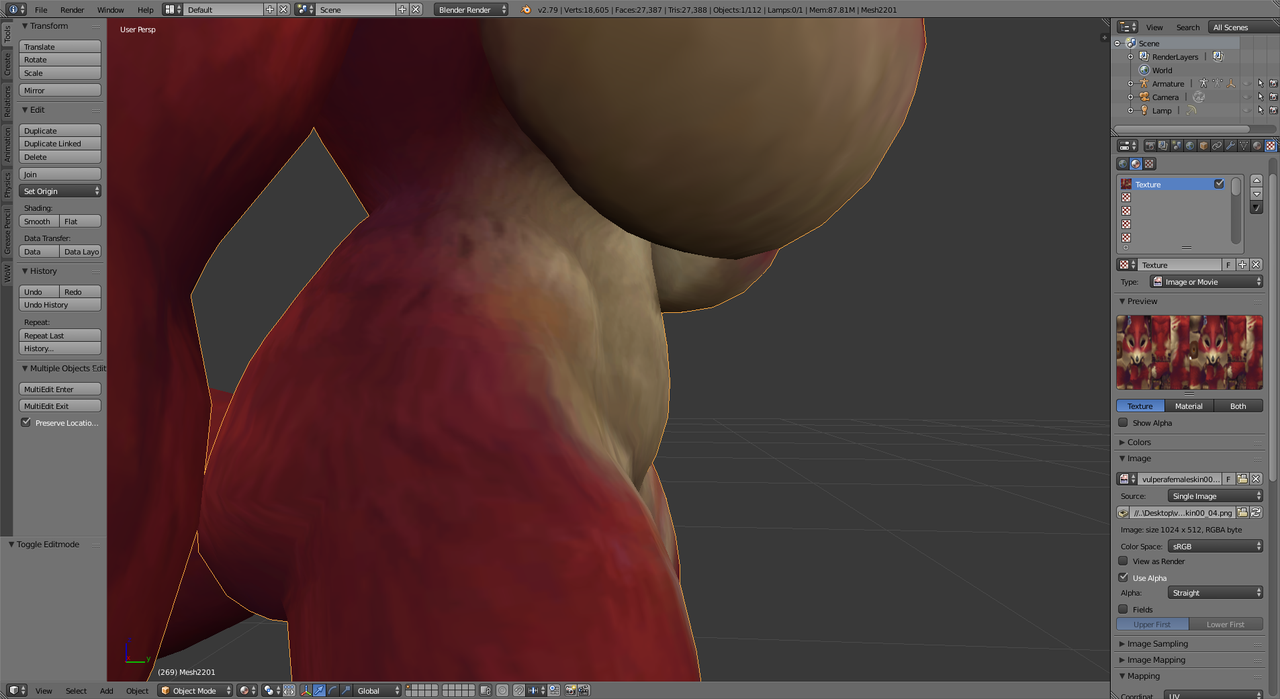Open the Object properties tab icon

[x=1204, y=145]
